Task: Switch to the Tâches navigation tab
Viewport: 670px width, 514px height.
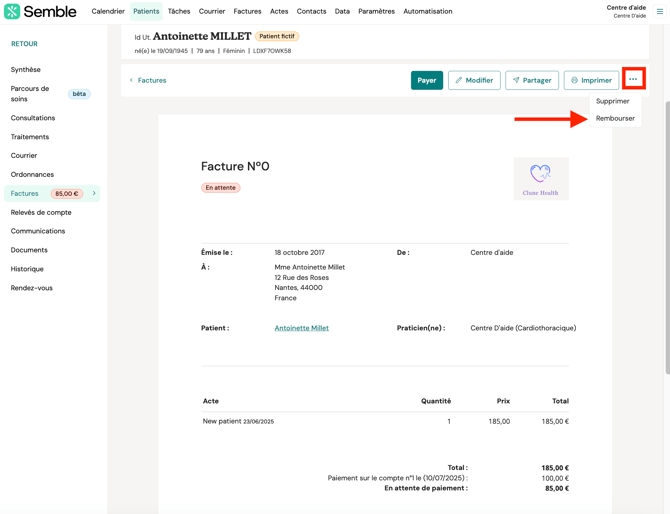Action: pyautogui.click(x=179, y=12)
